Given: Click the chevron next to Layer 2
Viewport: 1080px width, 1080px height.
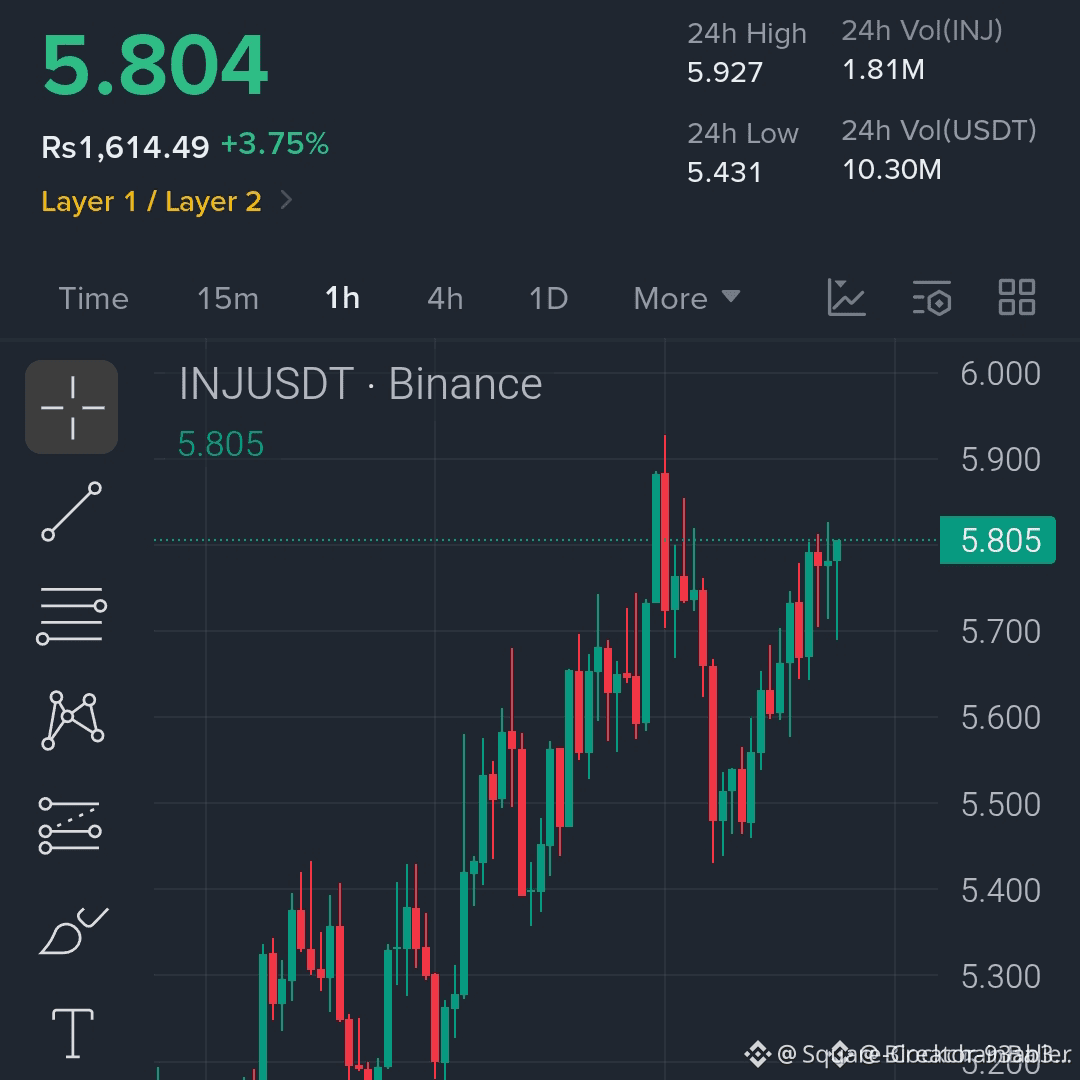Looking at the screenshot, I should click(x=287, y=200).
